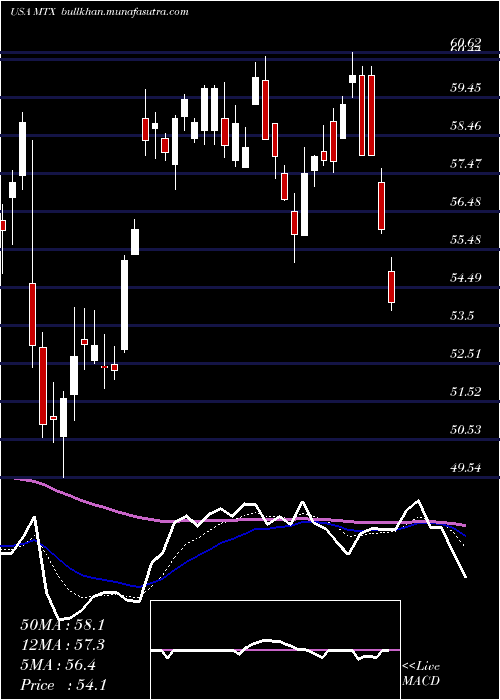Click the 54.49 price axis label
The image size is (500, 700).
click(x=466, y=278)
